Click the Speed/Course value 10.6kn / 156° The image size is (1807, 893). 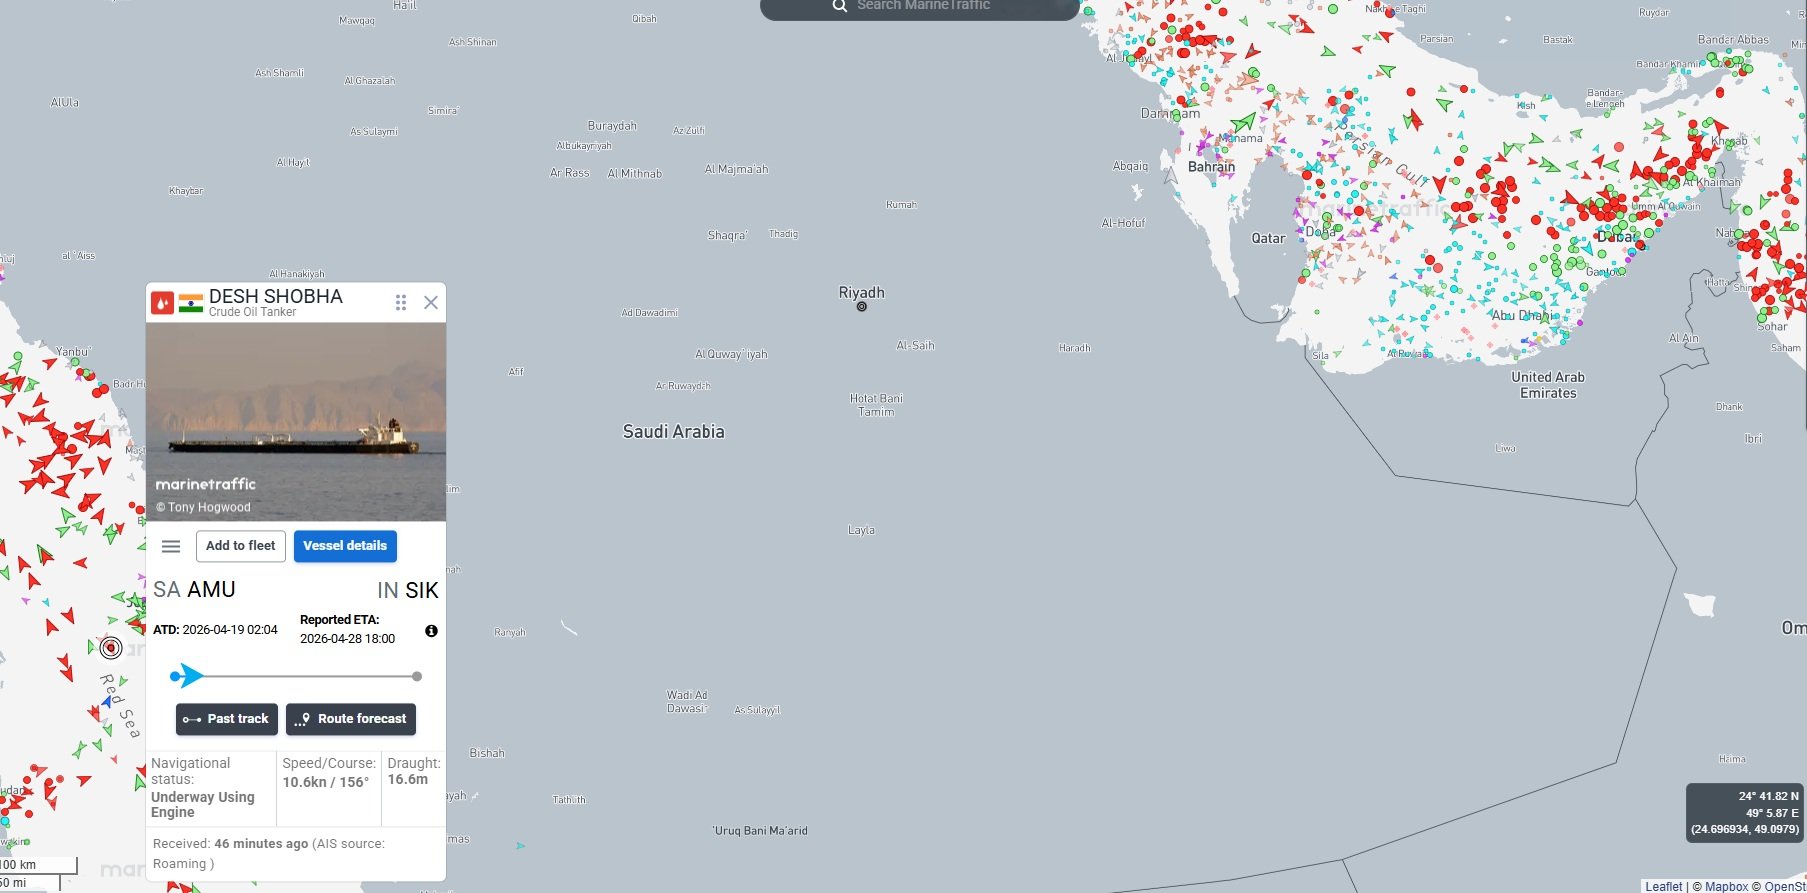click(326, 782)
